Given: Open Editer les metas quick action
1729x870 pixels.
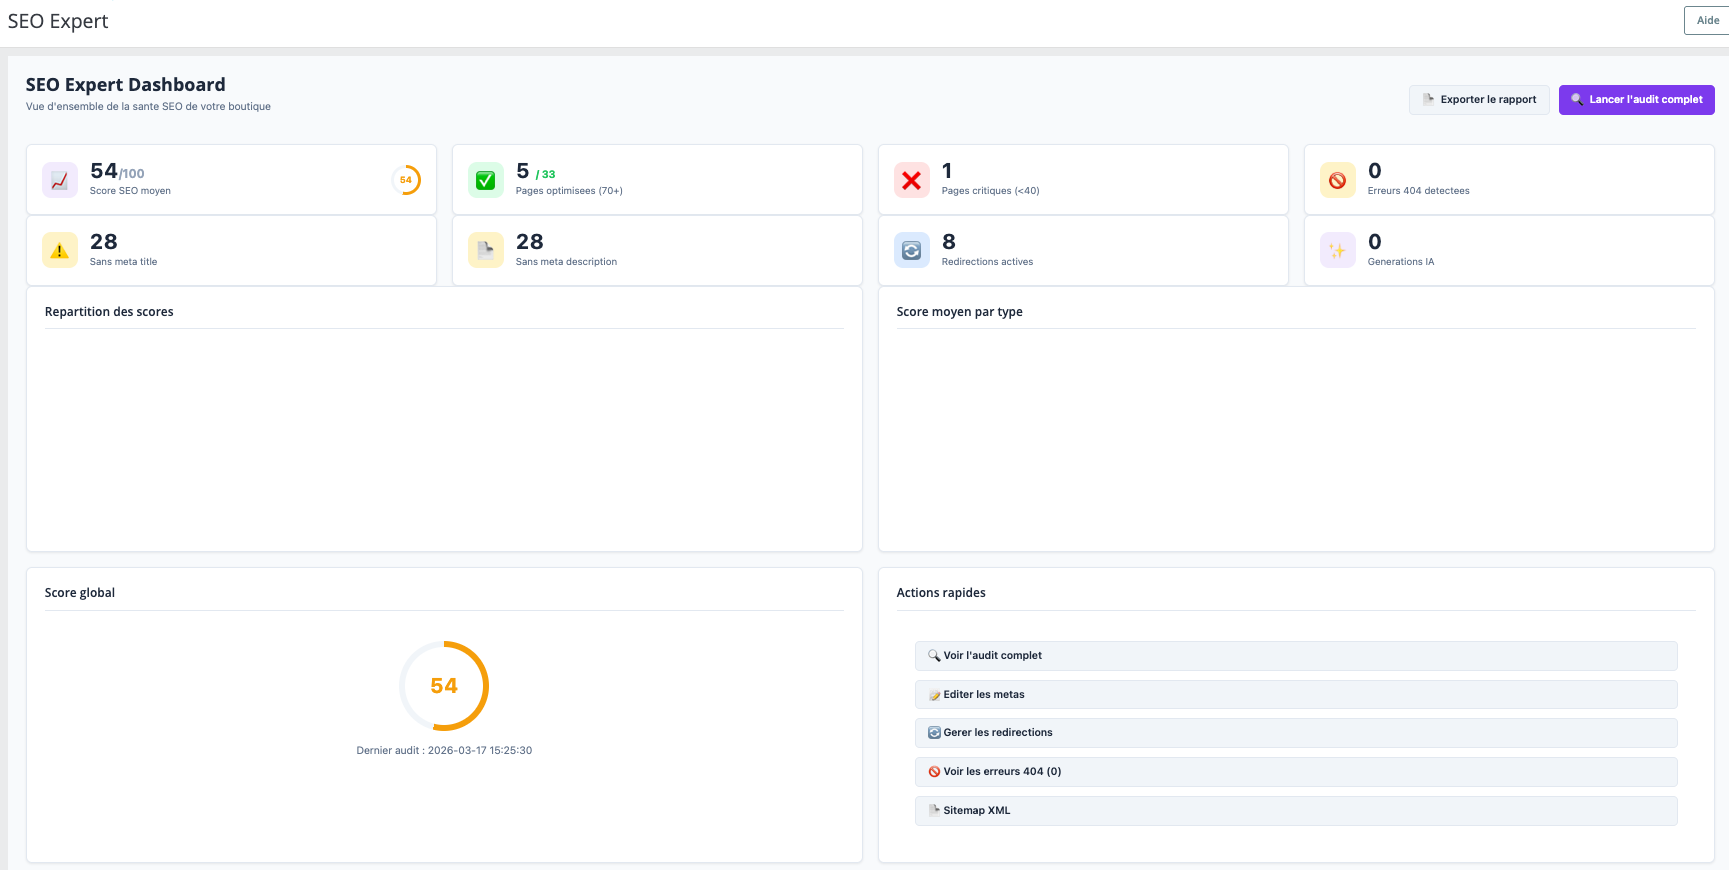Looking at the screenshot, I should click(1296, 695).
